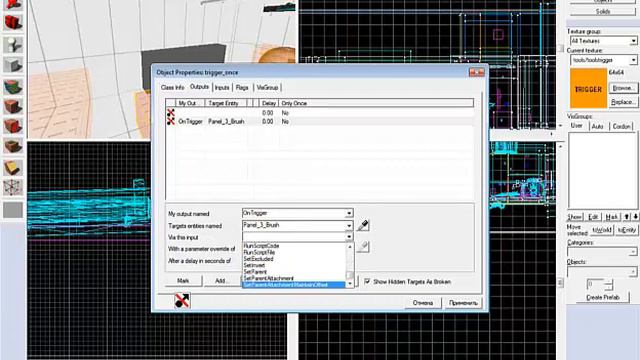Switch to the Outputs tab
The image size is (640, 360).
[199, 87]
